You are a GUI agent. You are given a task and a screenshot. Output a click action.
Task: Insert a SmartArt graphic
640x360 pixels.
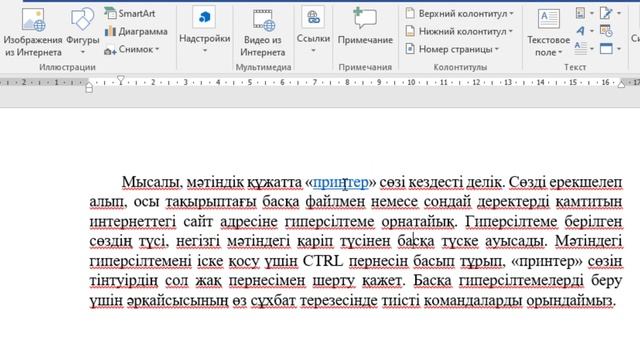[130, 13]
